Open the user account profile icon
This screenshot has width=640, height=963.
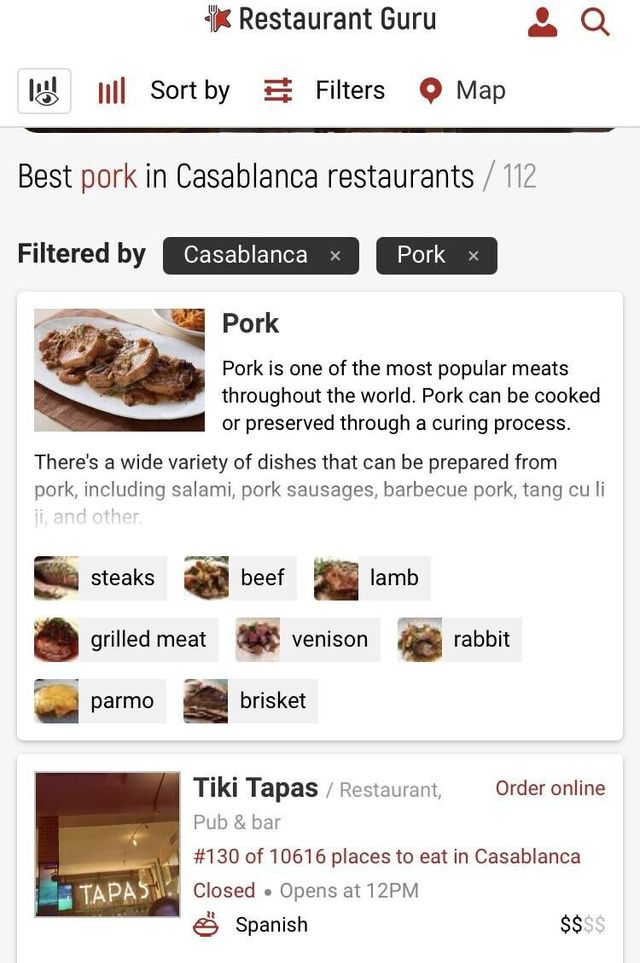[542, 21]
